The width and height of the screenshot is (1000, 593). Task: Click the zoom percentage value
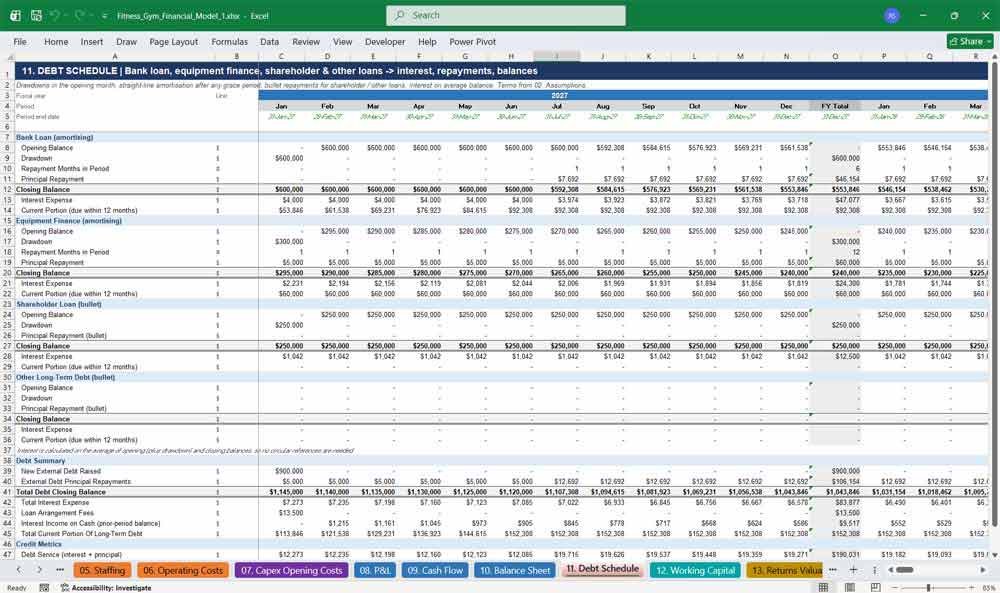coord(988,587)
